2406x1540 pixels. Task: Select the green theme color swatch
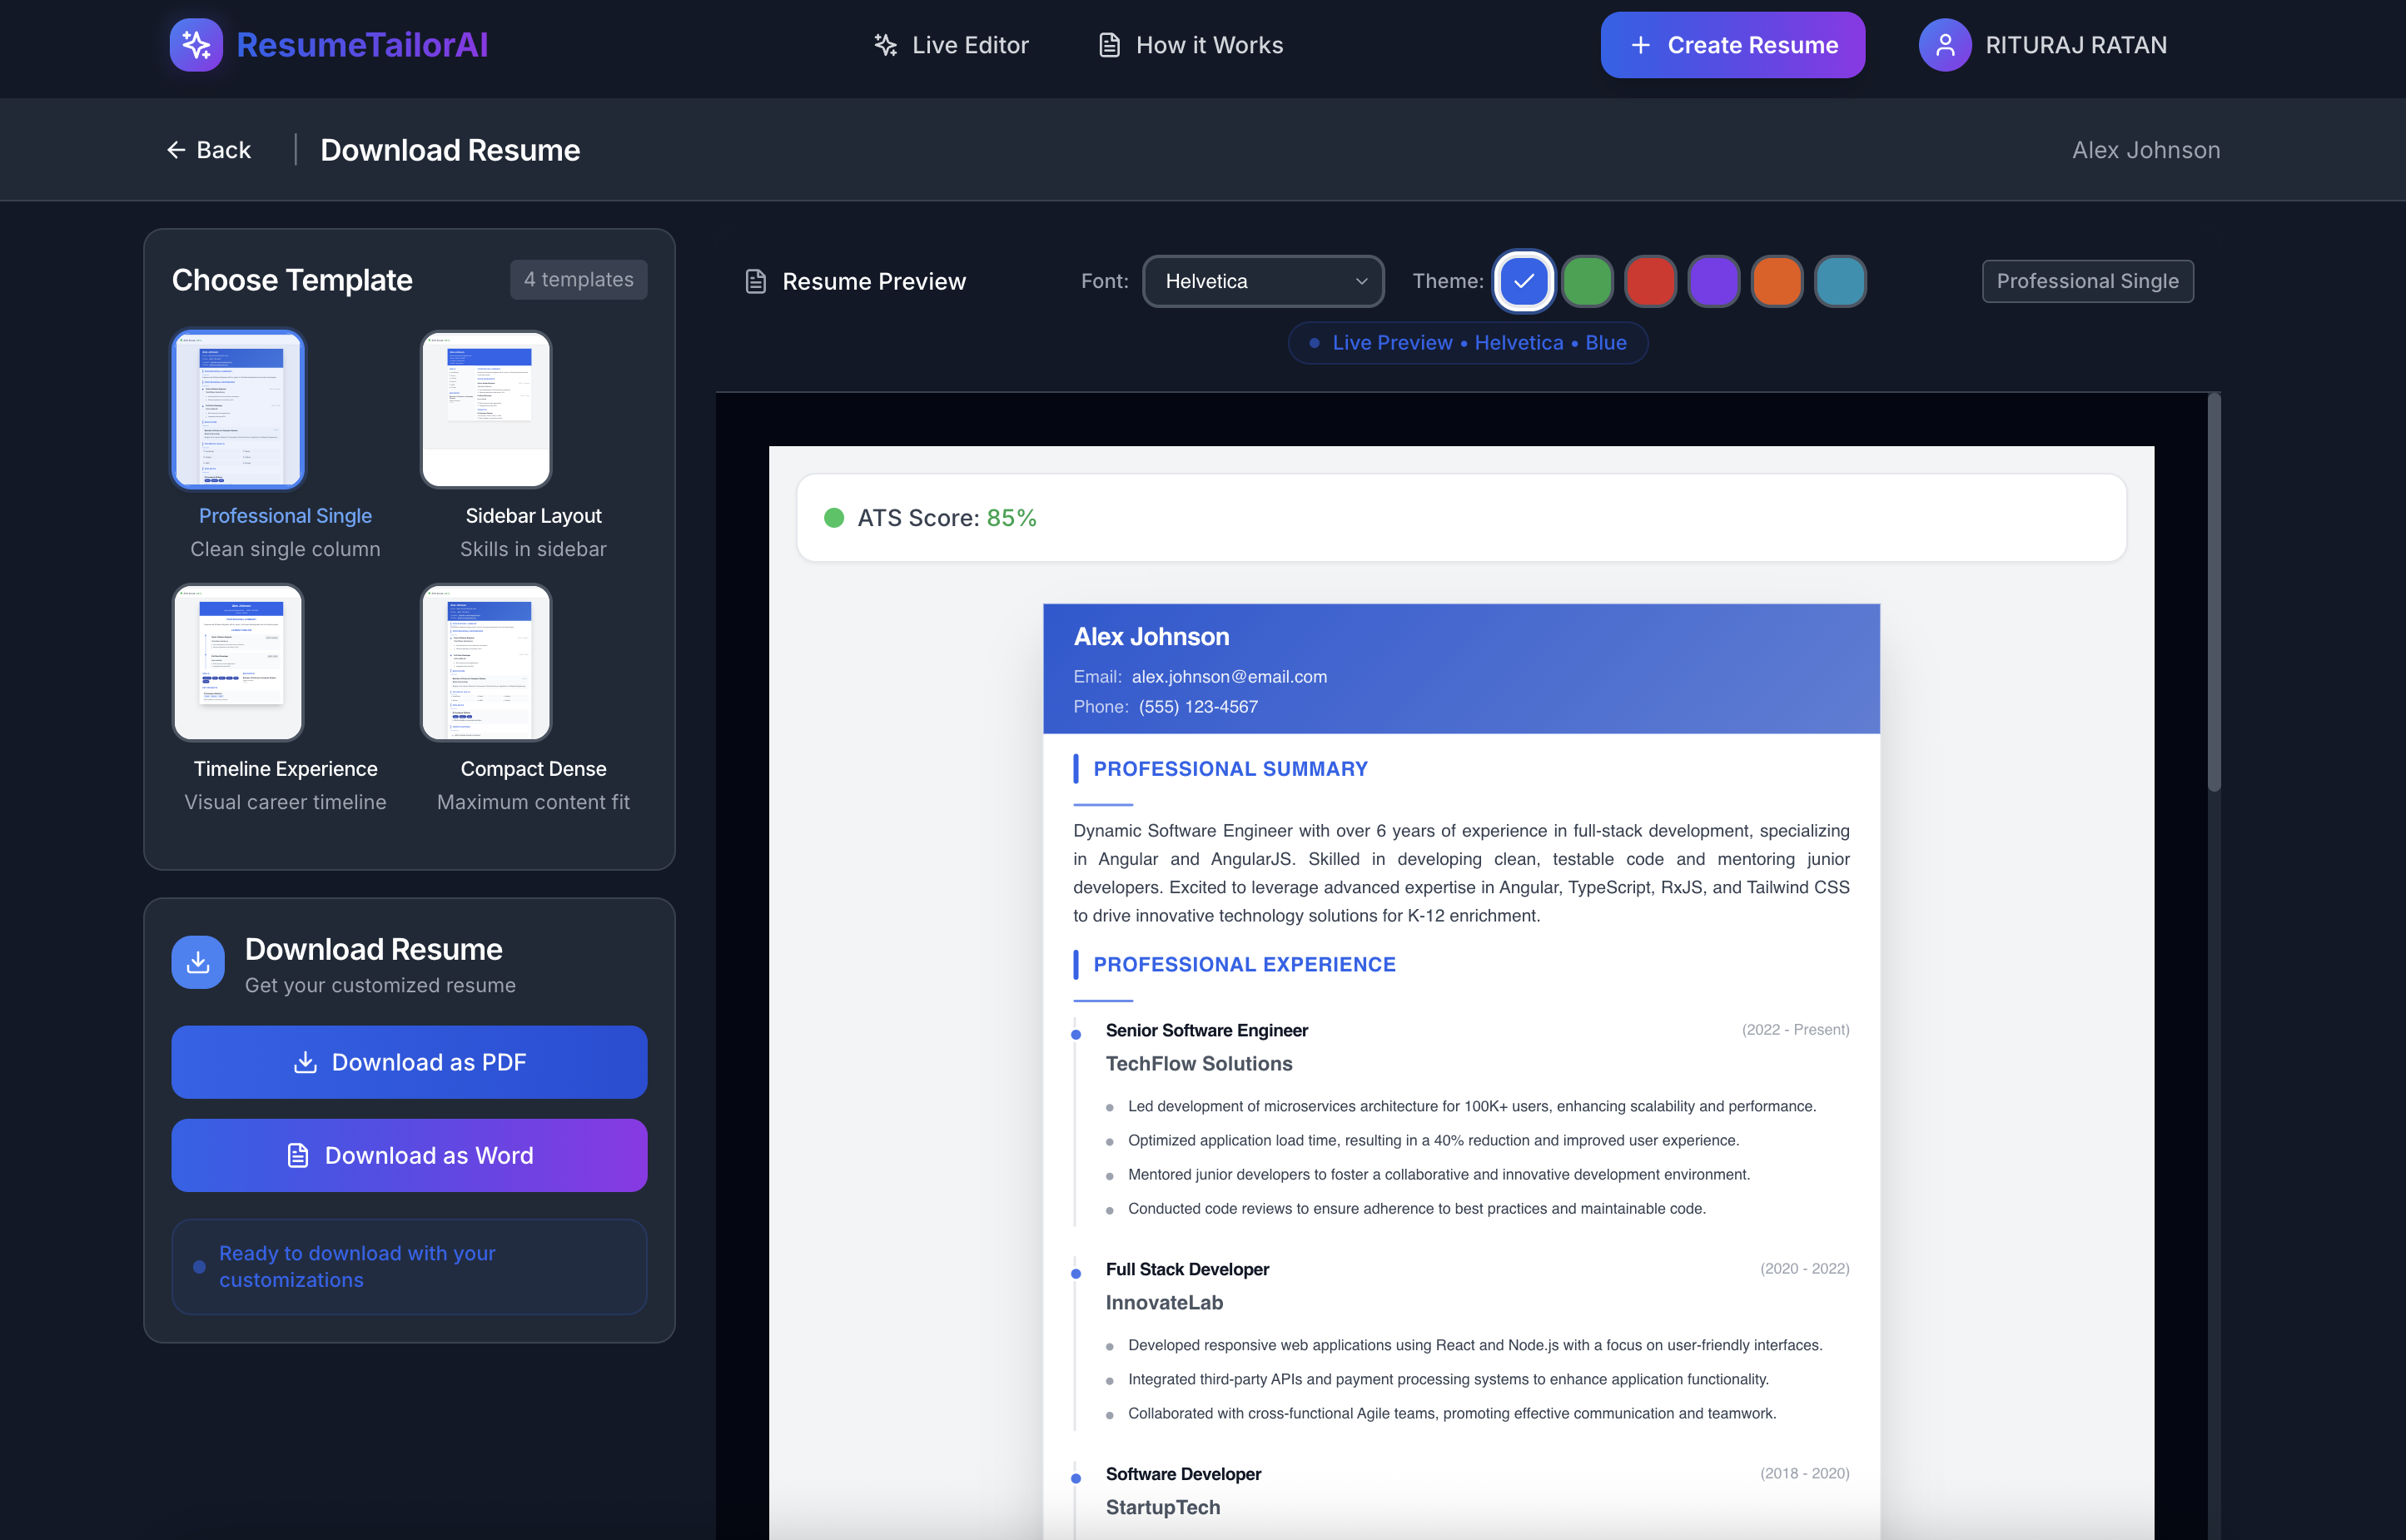point(1587,281)
